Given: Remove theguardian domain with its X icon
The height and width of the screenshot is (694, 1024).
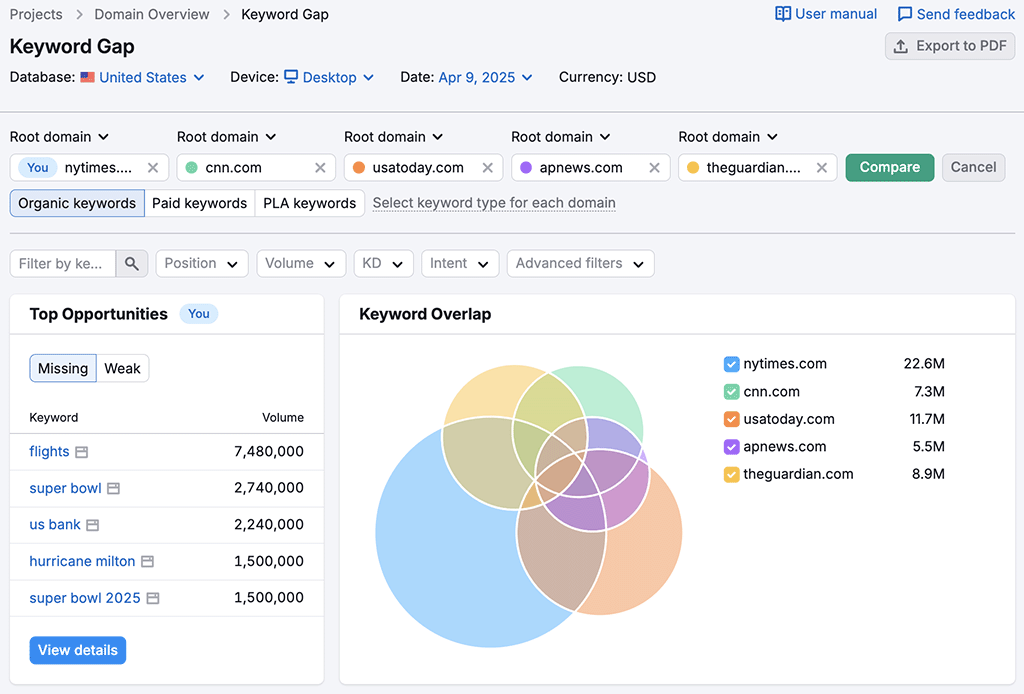Looking at the screenshot, I should click(822, 168).
